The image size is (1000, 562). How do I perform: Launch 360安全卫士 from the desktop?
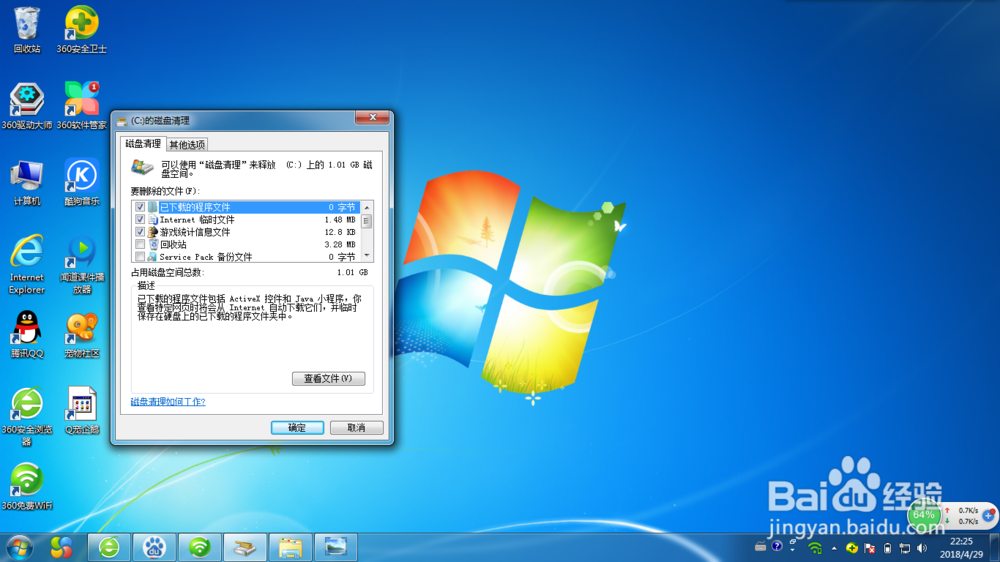(x=82, y=30)
